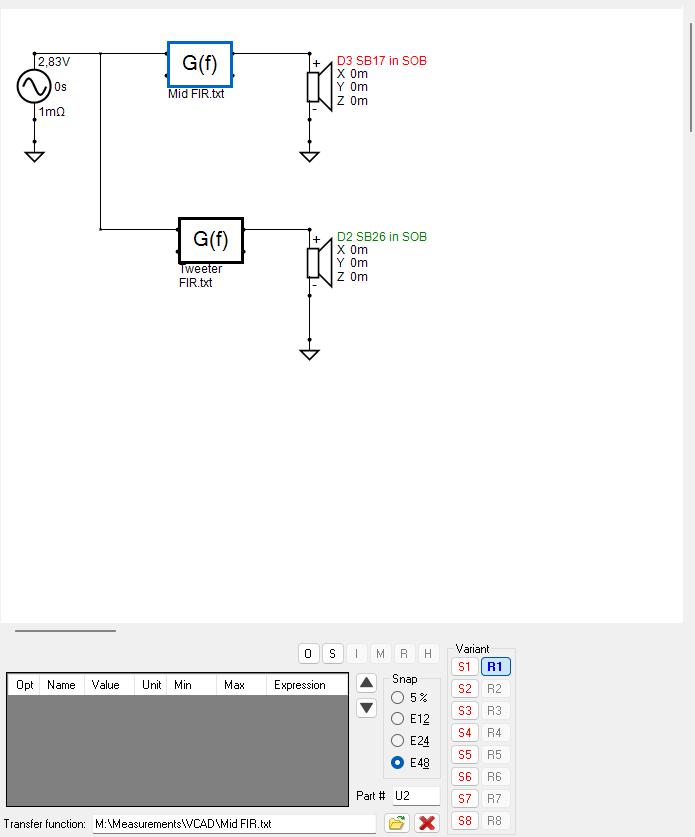Select E48 snap option
695x837 pixels.
click(410, 762)
